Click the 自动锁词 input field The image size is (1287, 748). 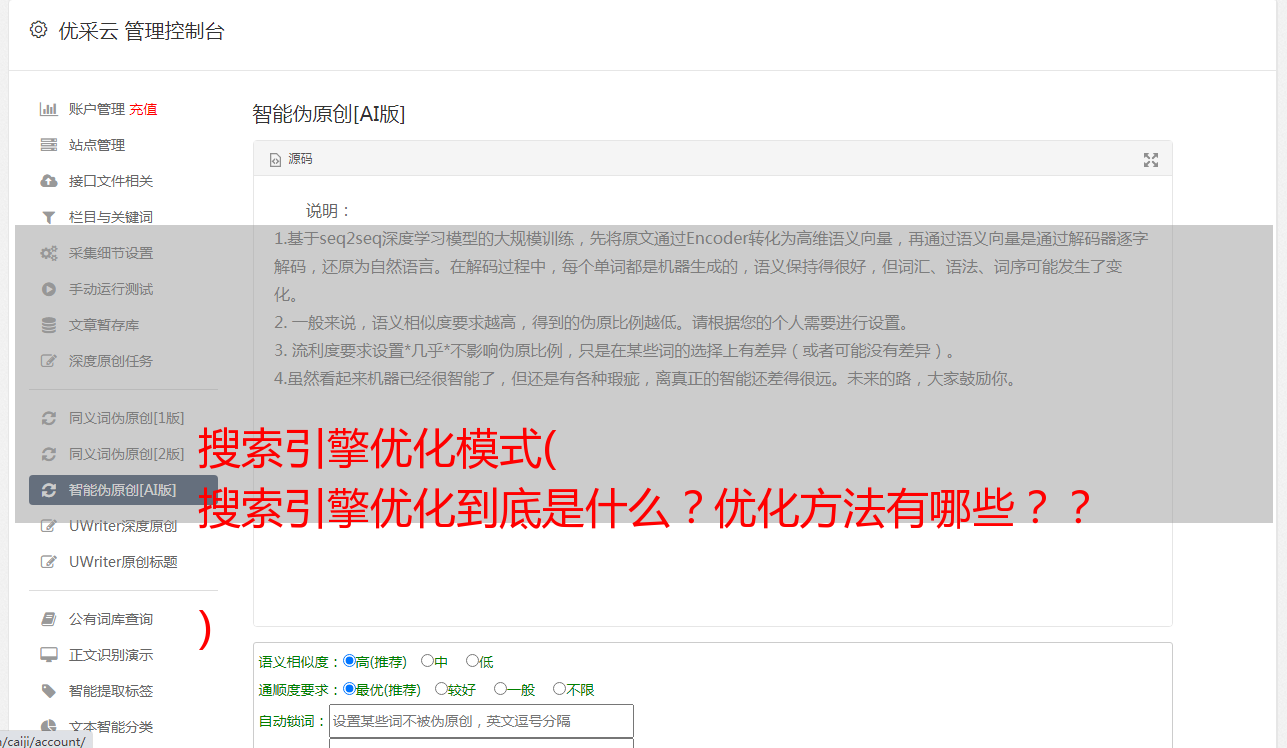481,721
